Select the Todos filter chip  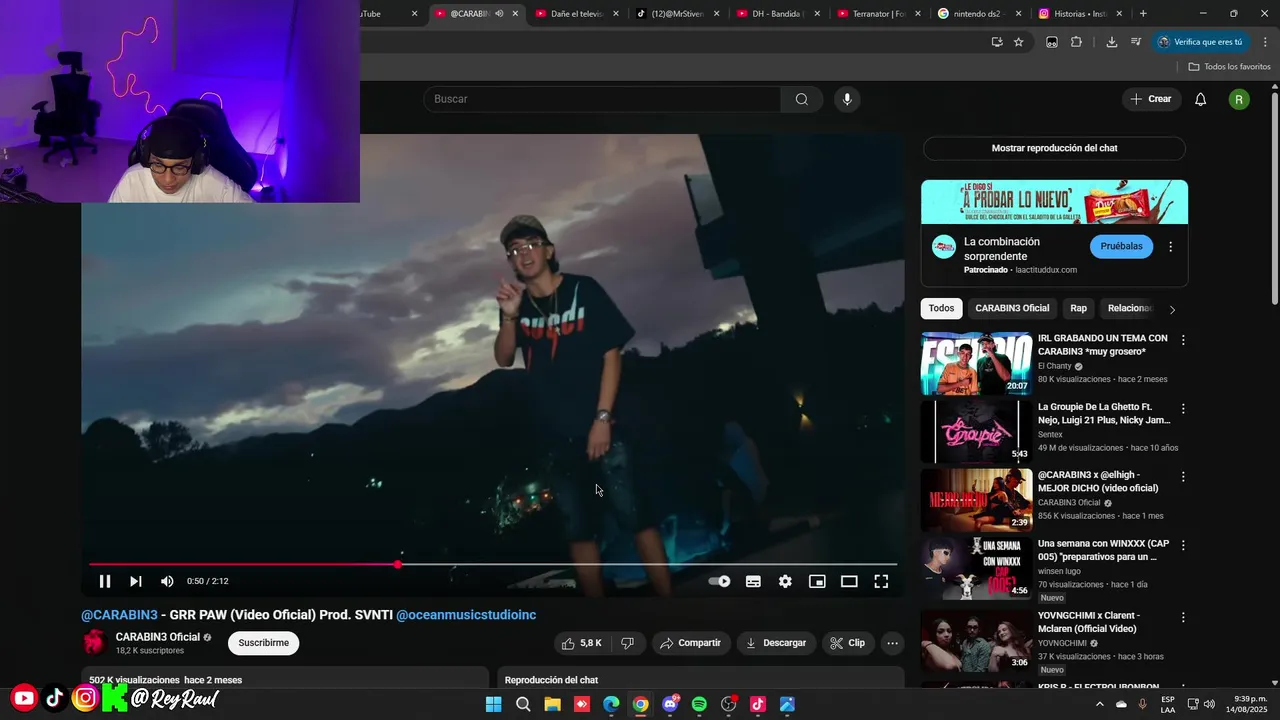pyautogui.click(x=941, y=308)
